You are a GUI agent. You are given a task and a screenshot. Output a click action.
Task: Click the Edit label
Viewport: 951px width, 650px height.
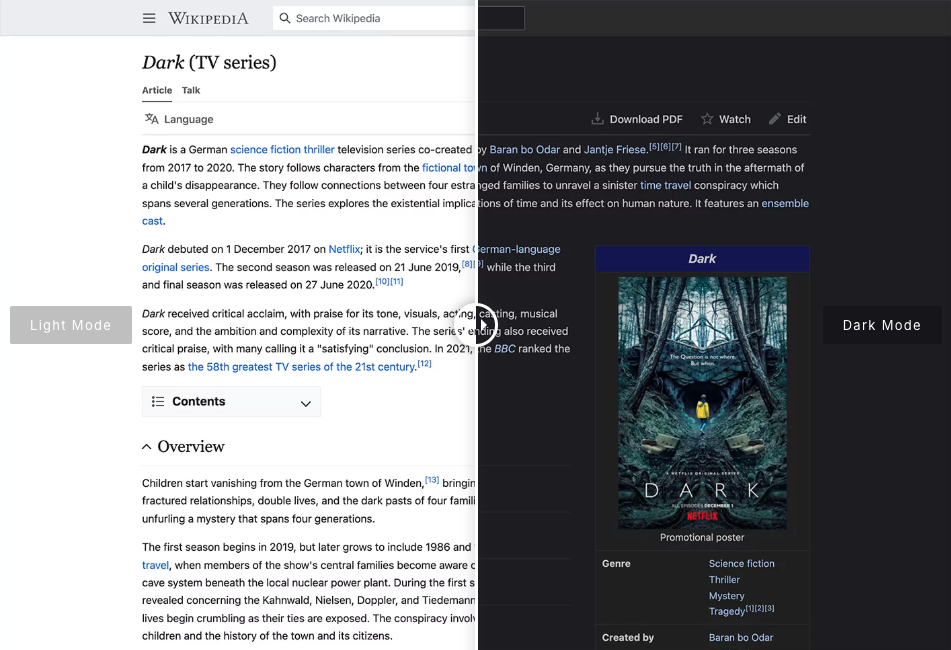coord(796,119)
